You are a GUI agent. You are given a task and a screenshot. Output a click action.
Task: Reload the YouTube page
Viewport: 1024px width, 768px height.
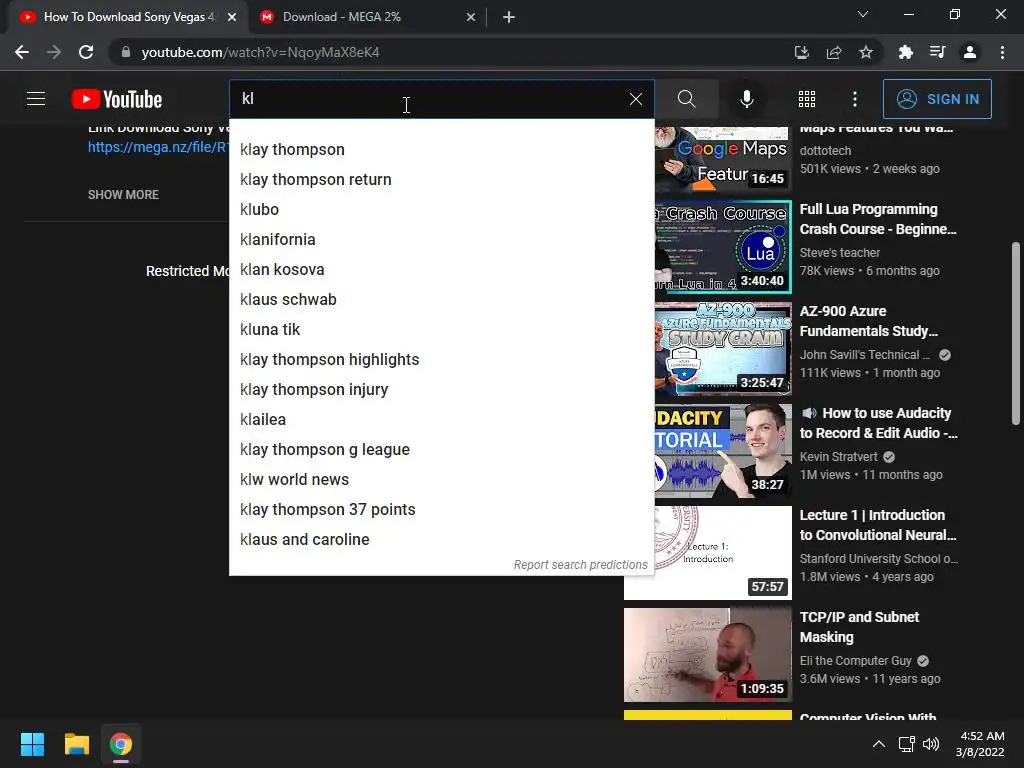coord(86,52)
